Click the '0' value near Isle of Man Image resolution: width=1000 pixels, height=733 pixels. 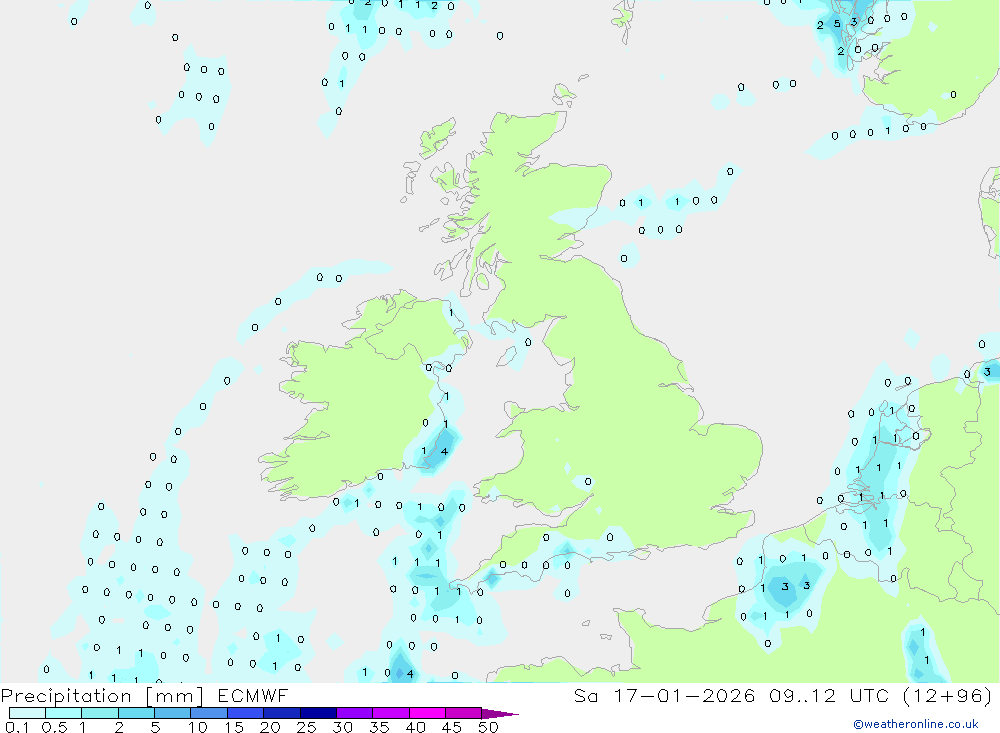click(528, 343)
